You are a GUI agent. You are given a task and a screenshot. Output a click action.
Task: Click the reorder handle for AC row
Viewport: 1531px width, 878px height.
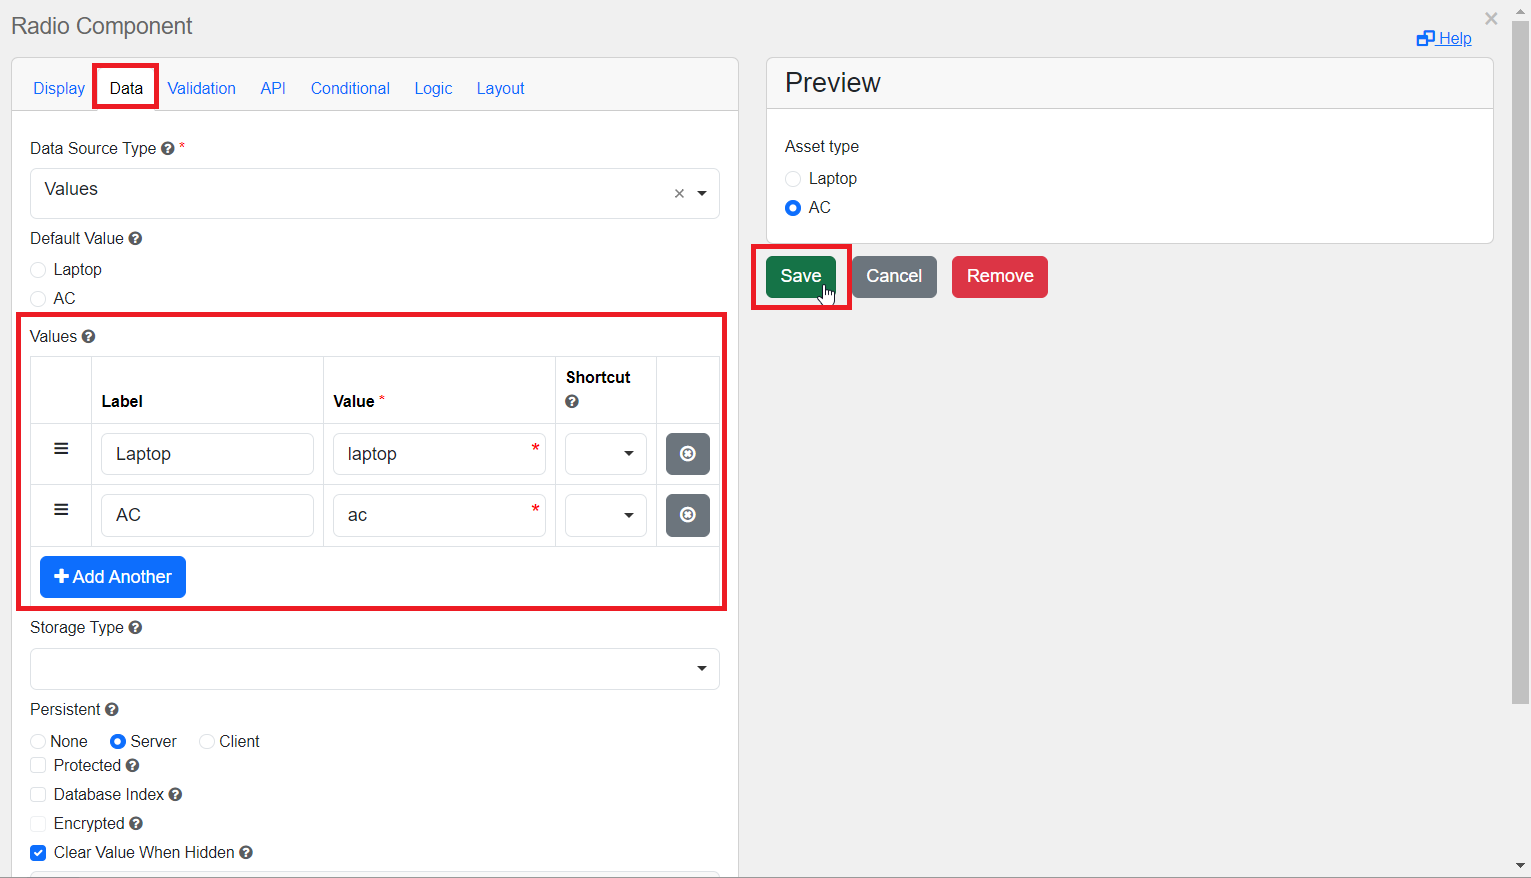coord(61,510)
